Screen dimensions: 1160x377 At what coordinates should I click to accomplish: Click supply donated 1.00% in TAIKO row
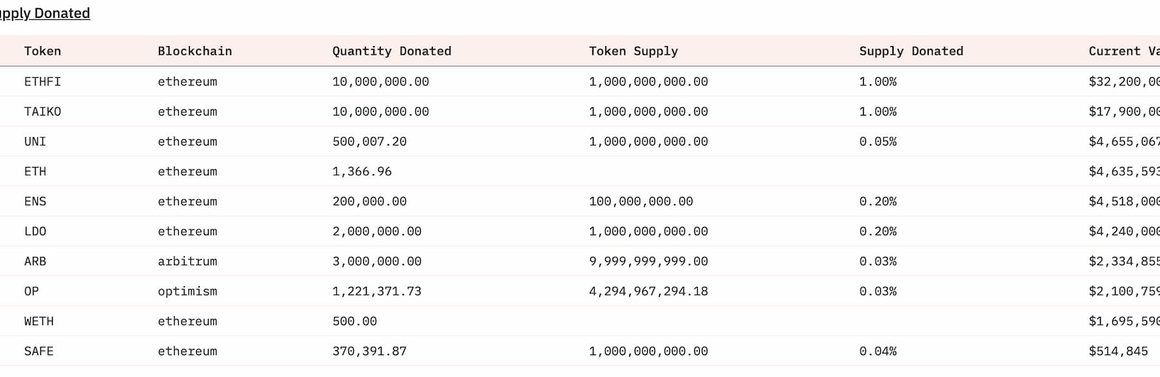point(877,112)
